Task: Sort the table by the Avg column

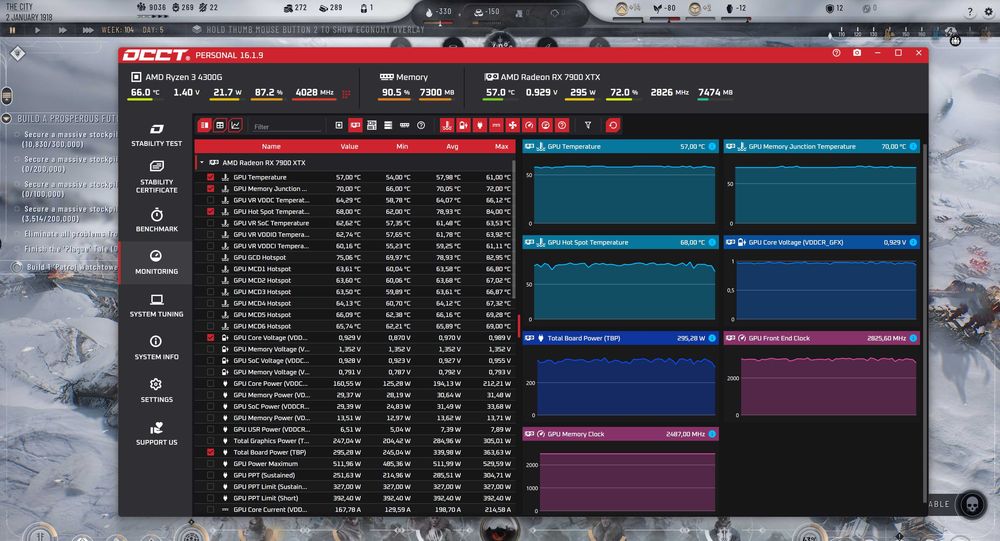Action: pyautogui.click(x=452, y=147)
